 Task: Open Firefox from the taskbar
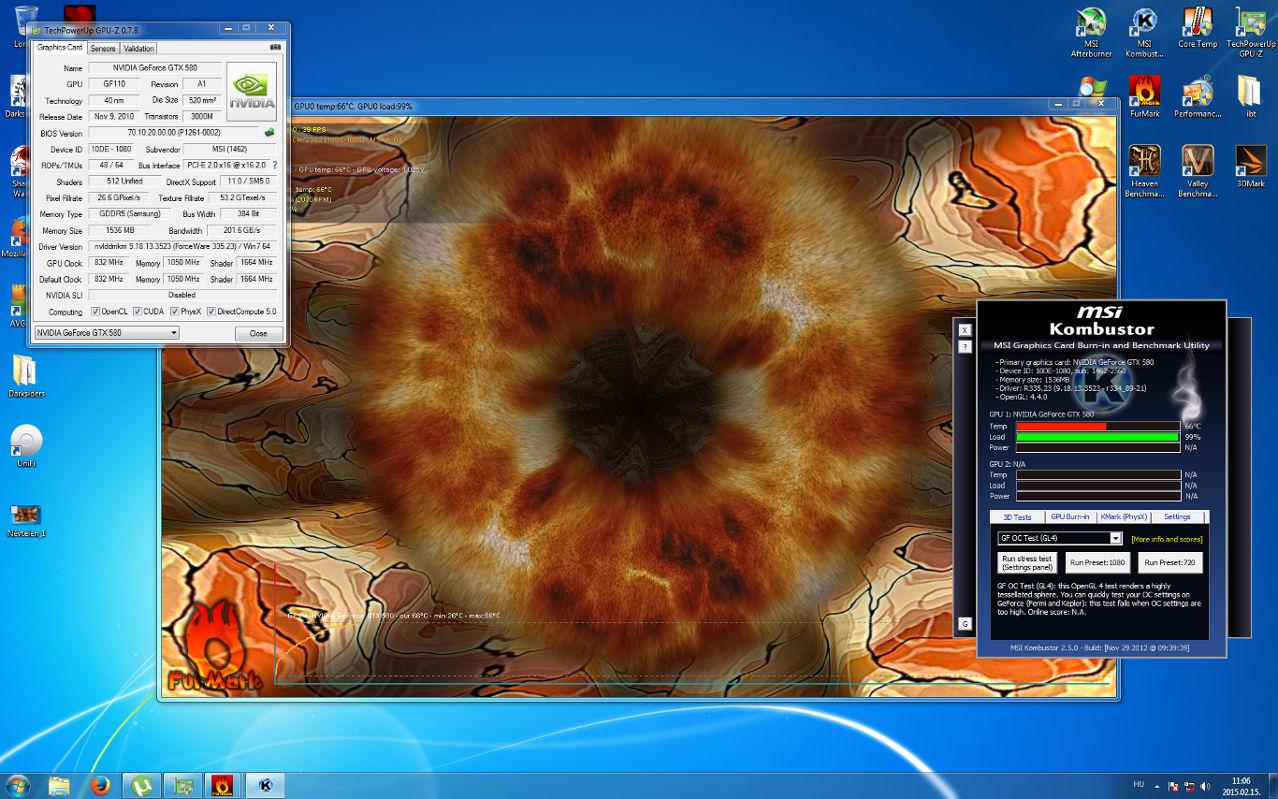pos(99,785)
